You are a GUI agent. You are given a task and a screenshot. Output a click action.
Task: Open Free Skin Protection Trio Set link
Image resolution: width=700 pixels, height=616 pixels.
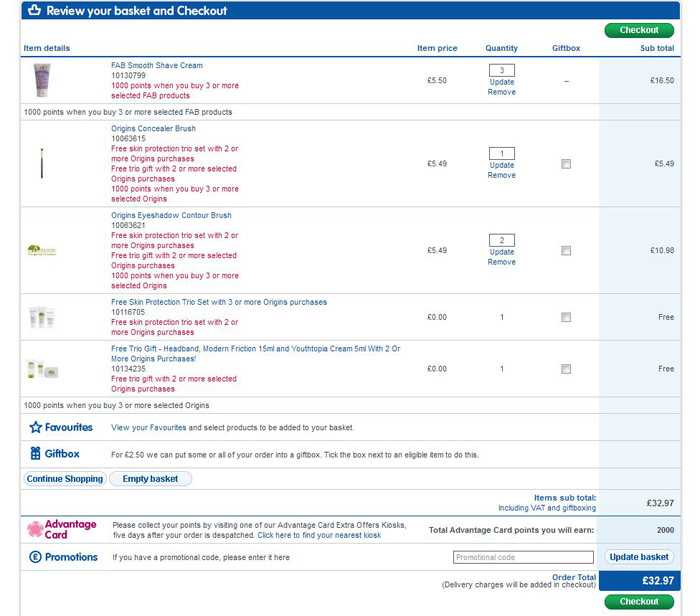click(219, 302)
